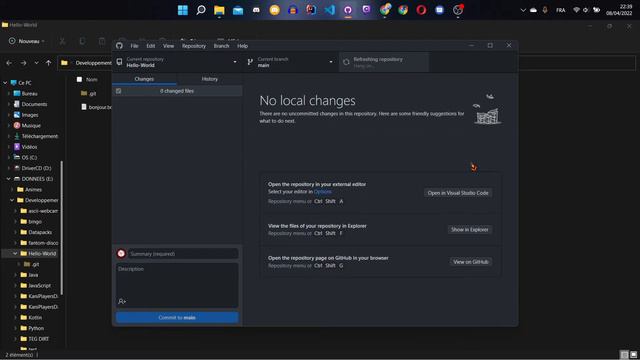Click the GitHub Desktop taskbar icon
The height and width of the screenshot is (360, 640).
pyautogui.click(x=348, y=10)
